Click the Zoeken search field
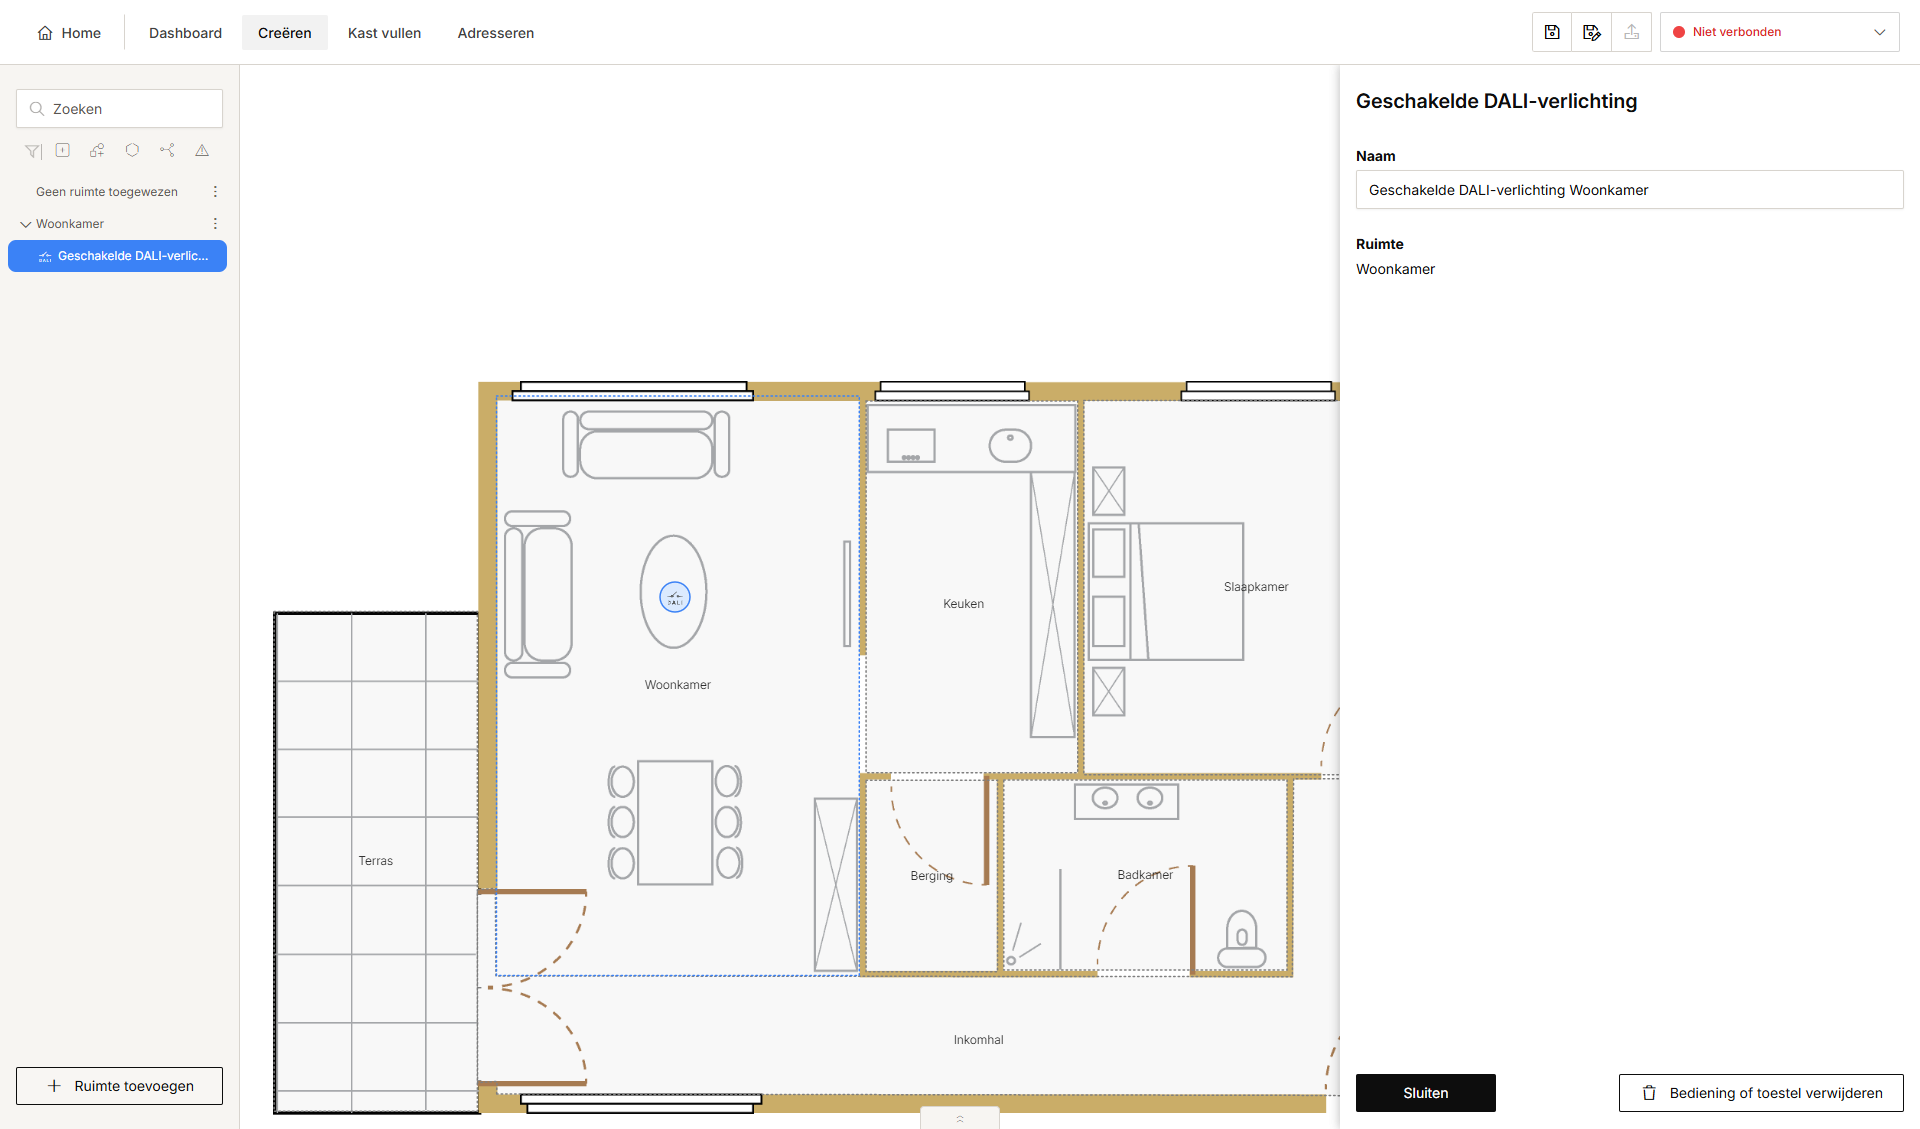1920x1129 pixels. point(119,109)
